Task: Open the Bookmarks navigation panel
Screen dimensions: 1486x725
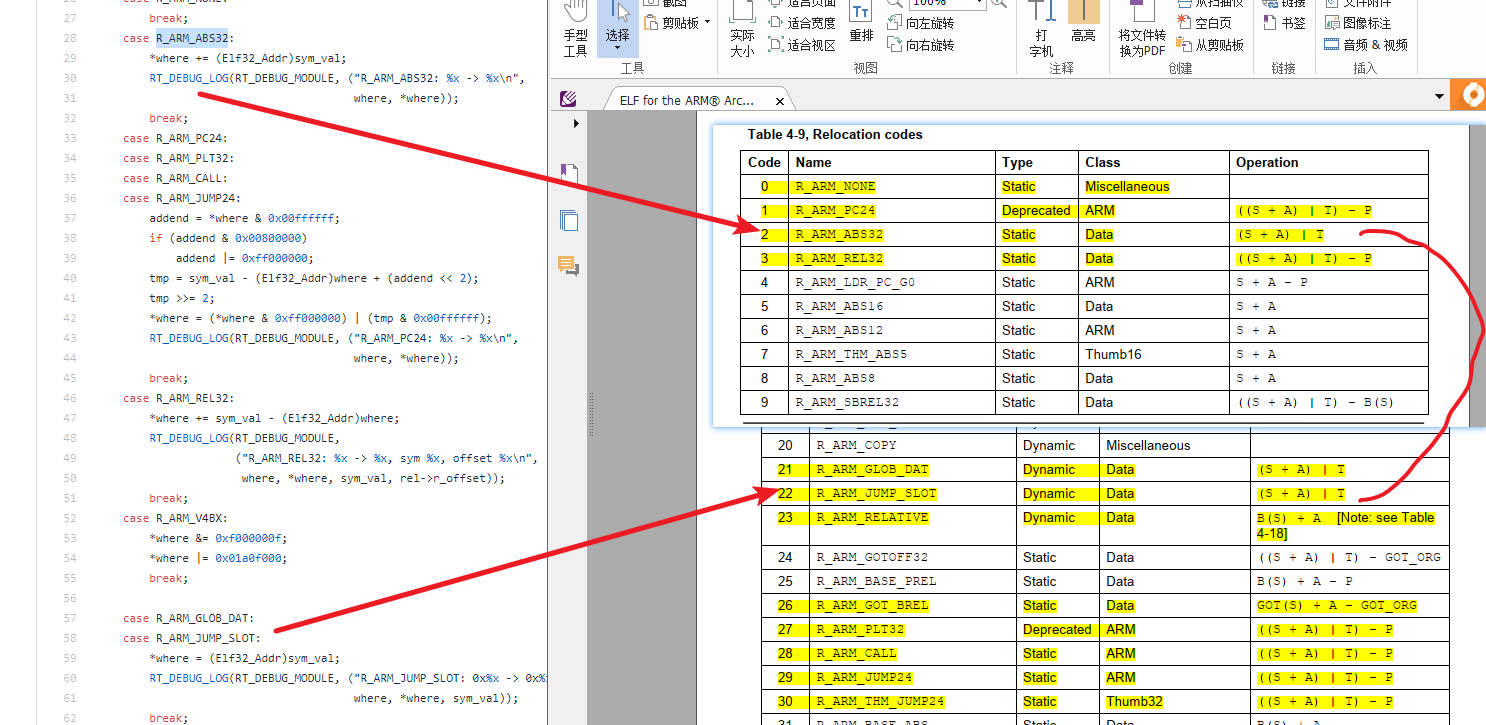Action: tap(569, 174)
